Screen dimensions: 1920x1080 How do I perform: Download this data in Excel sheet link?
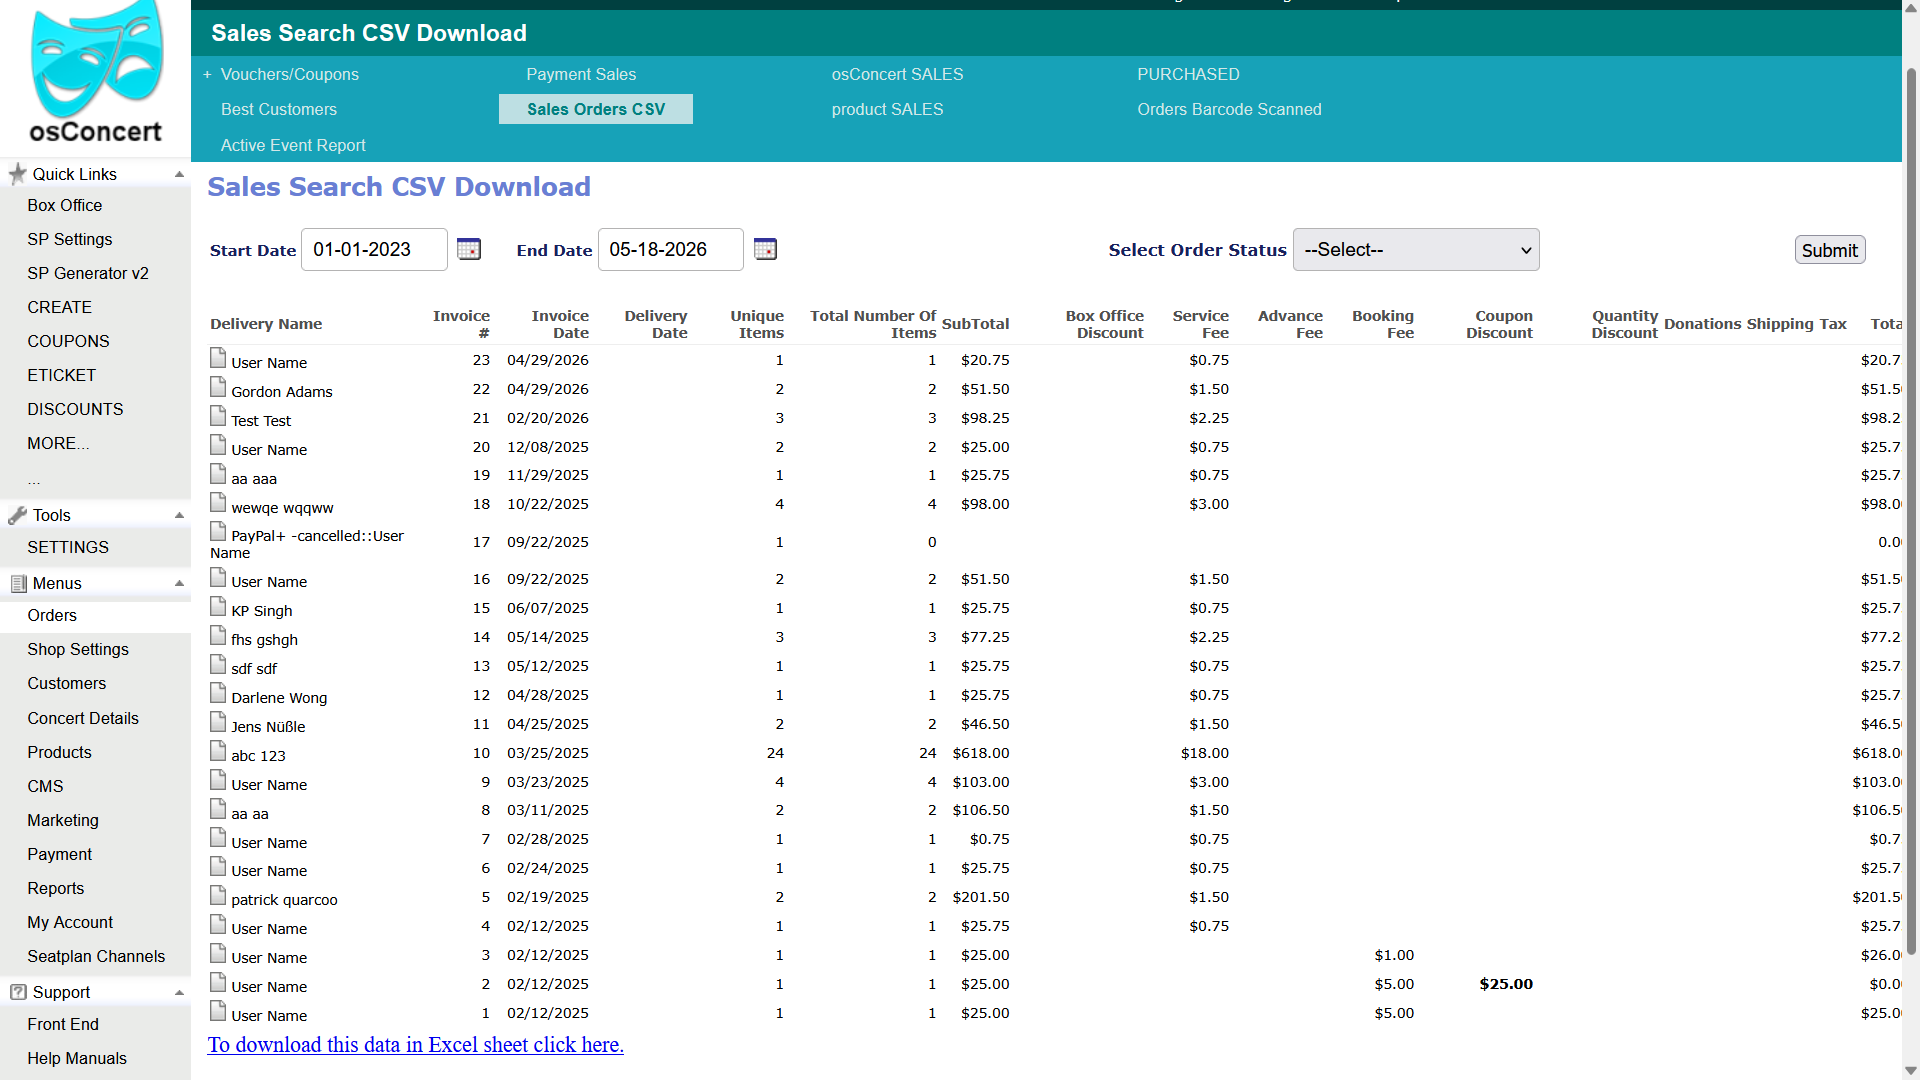click(x=415, y=1044)
